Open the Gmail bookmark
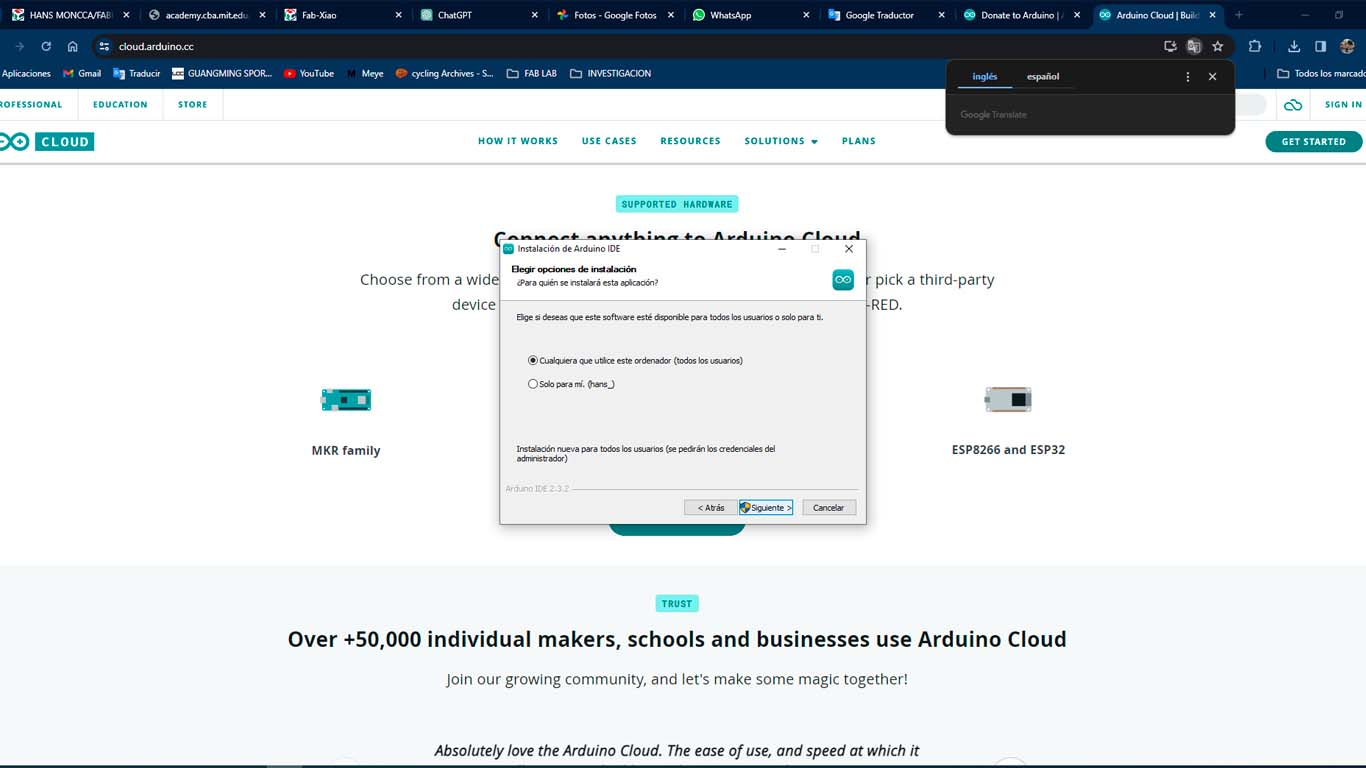Screen dimensions: 1366x768 pyautogui.click(x=82, y=73)
